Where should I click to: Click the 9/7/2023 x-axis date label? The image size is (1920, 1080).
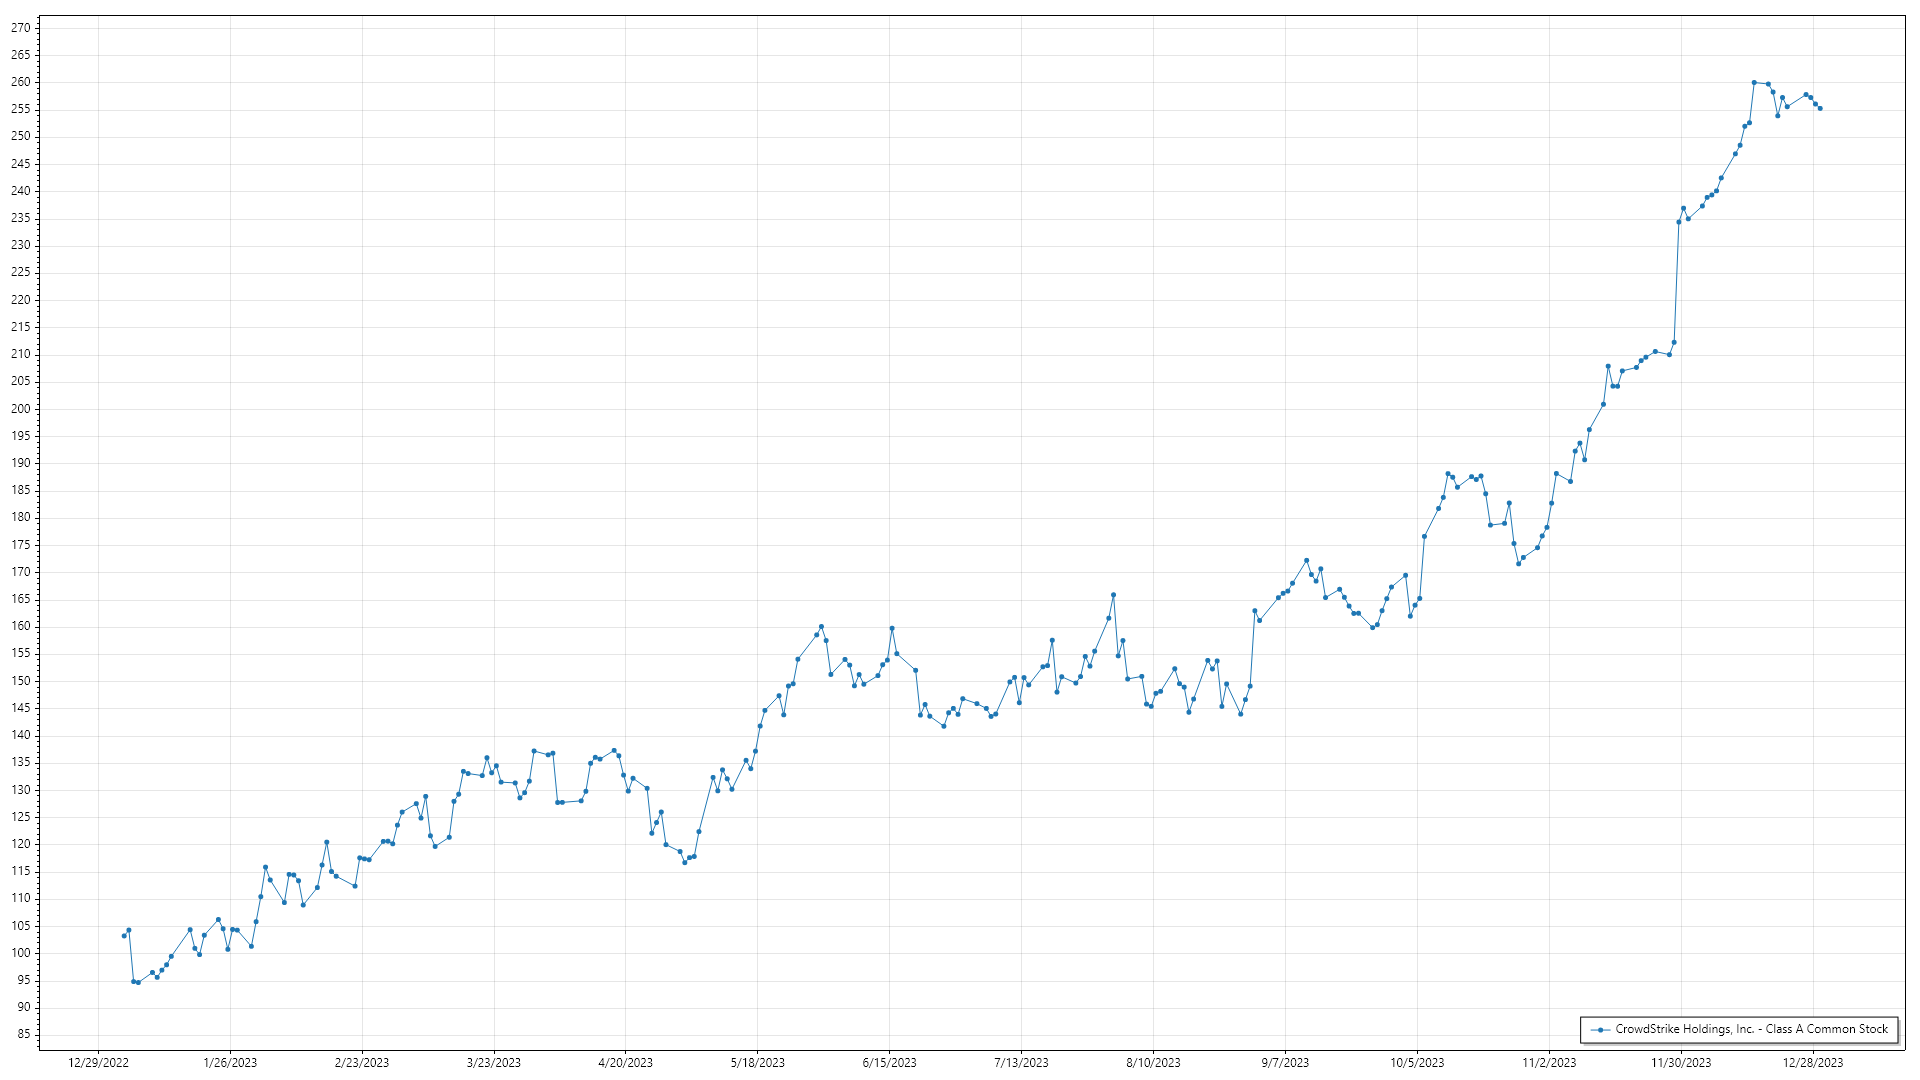[1285, 1063]
